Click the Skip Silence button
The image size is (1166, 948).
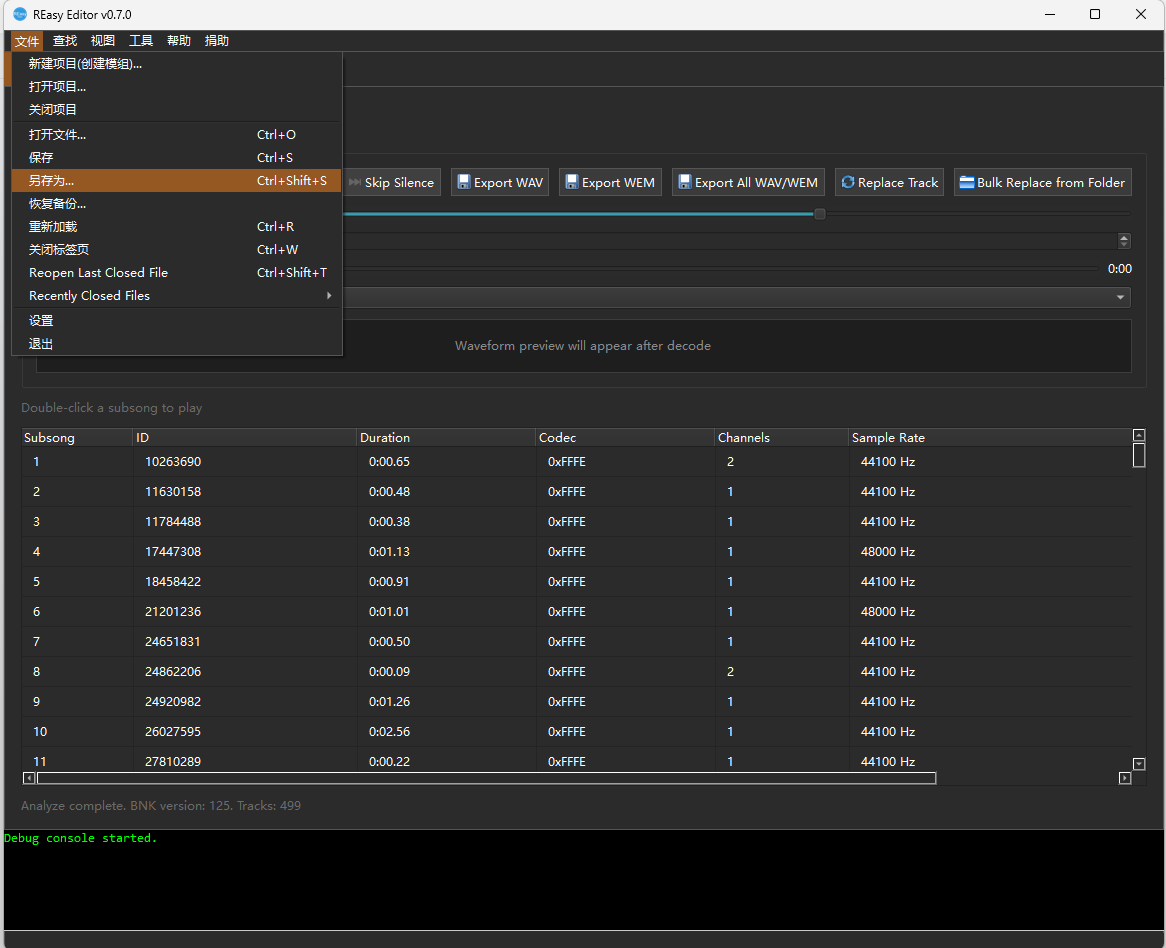(x=392, y=183)
